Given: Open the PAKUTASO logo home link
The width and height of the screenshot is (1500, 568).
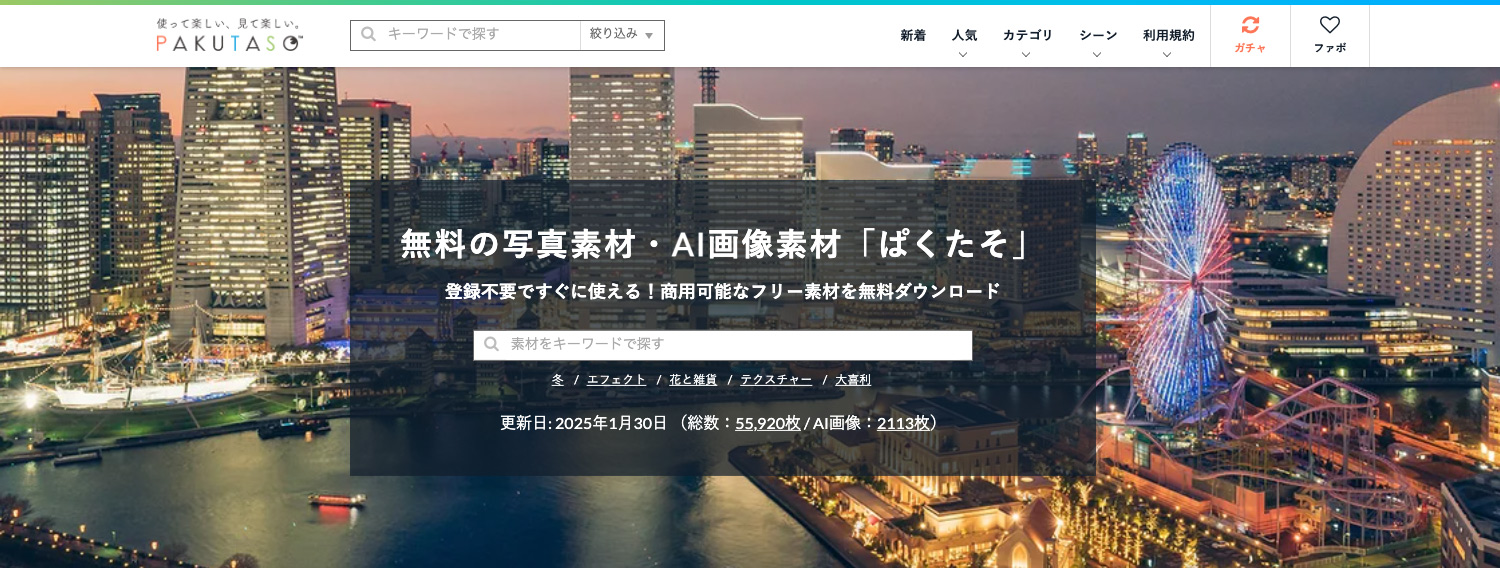Looking at the screenshot, I should [230, 35].
